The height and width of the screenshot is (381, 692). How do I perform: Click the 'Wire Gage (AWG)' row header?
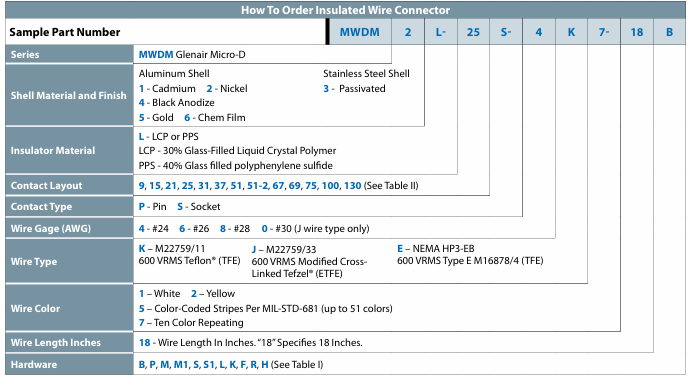[69, 228]
